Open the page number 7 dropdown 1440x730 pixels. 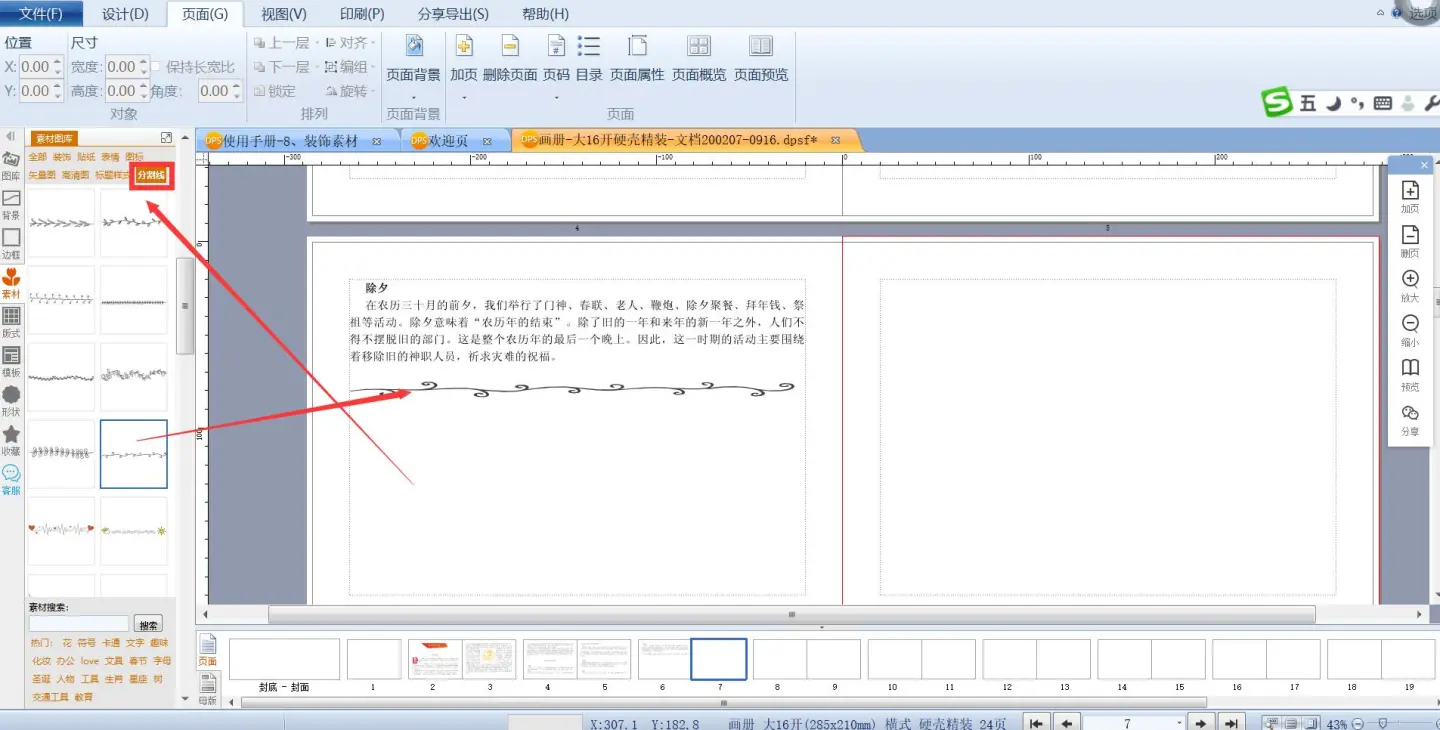coord(1179,723)
